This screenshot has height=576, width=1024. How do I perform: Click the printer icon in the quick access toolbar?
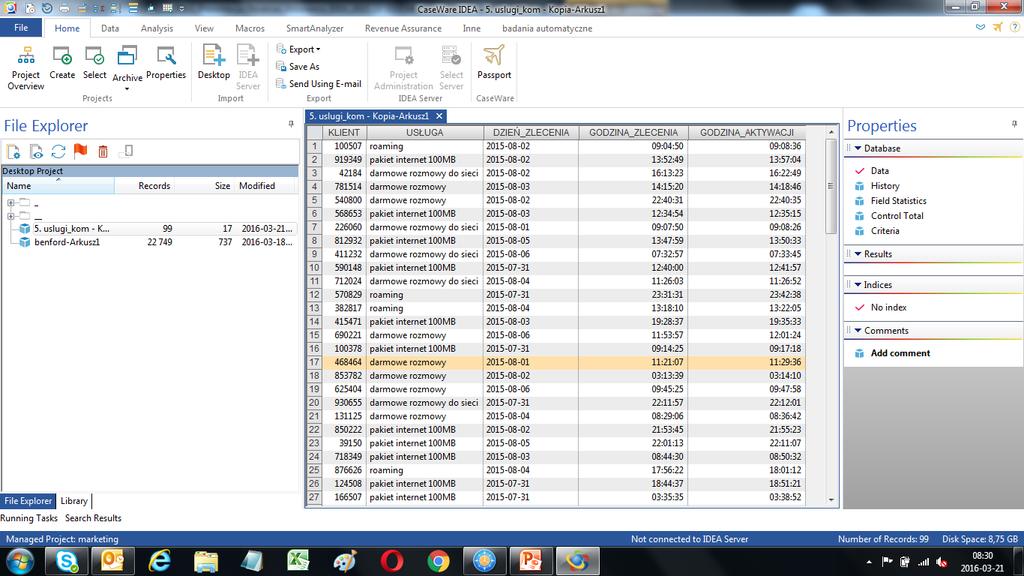64,8
